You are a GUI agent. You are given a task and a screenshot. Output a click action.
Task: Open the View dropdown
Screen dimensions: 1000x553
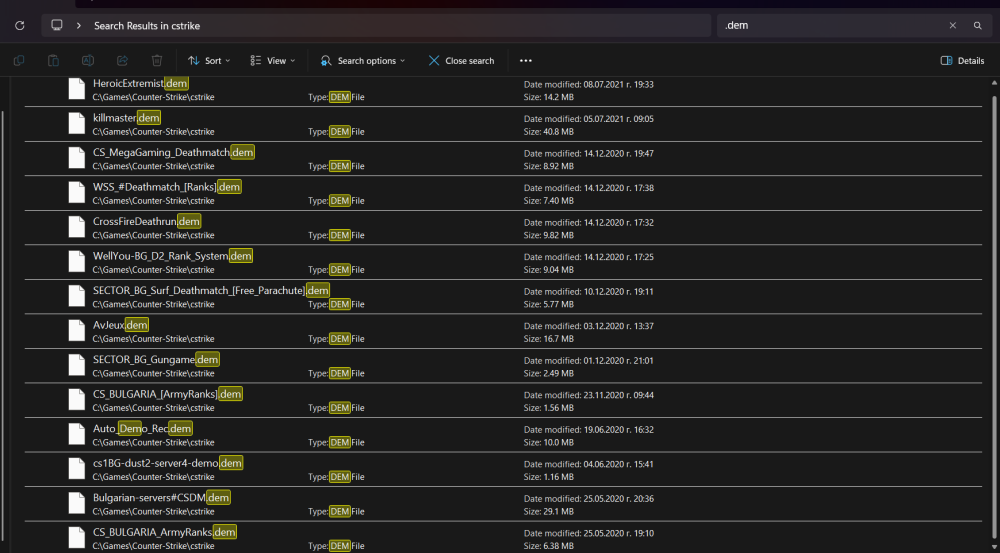tap(273, 61)
